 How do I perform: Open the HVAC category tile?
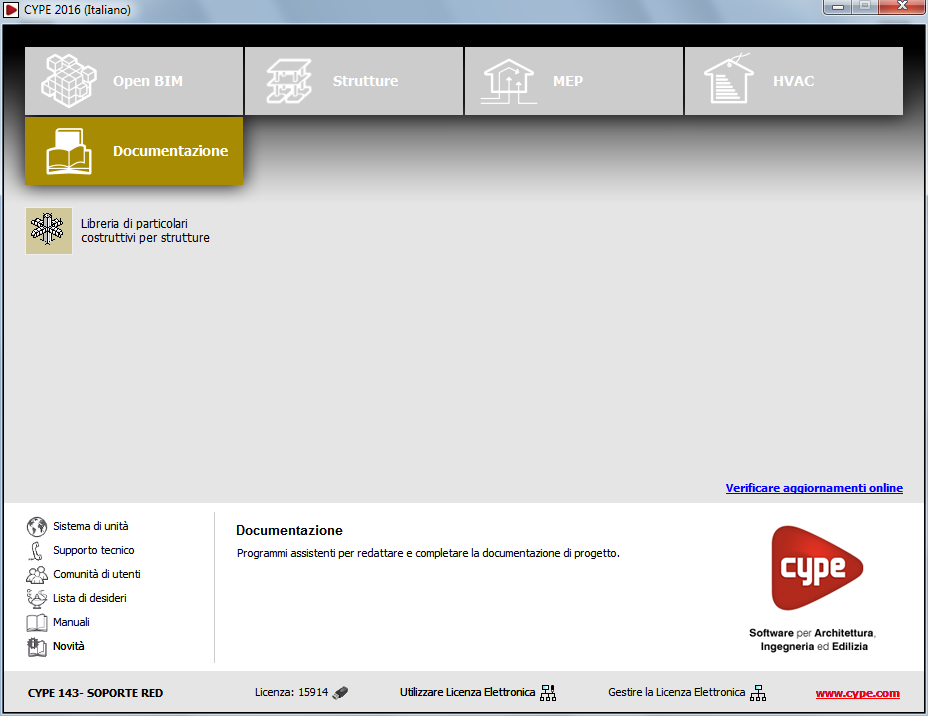pyautogui.click(x=794, y=81)
